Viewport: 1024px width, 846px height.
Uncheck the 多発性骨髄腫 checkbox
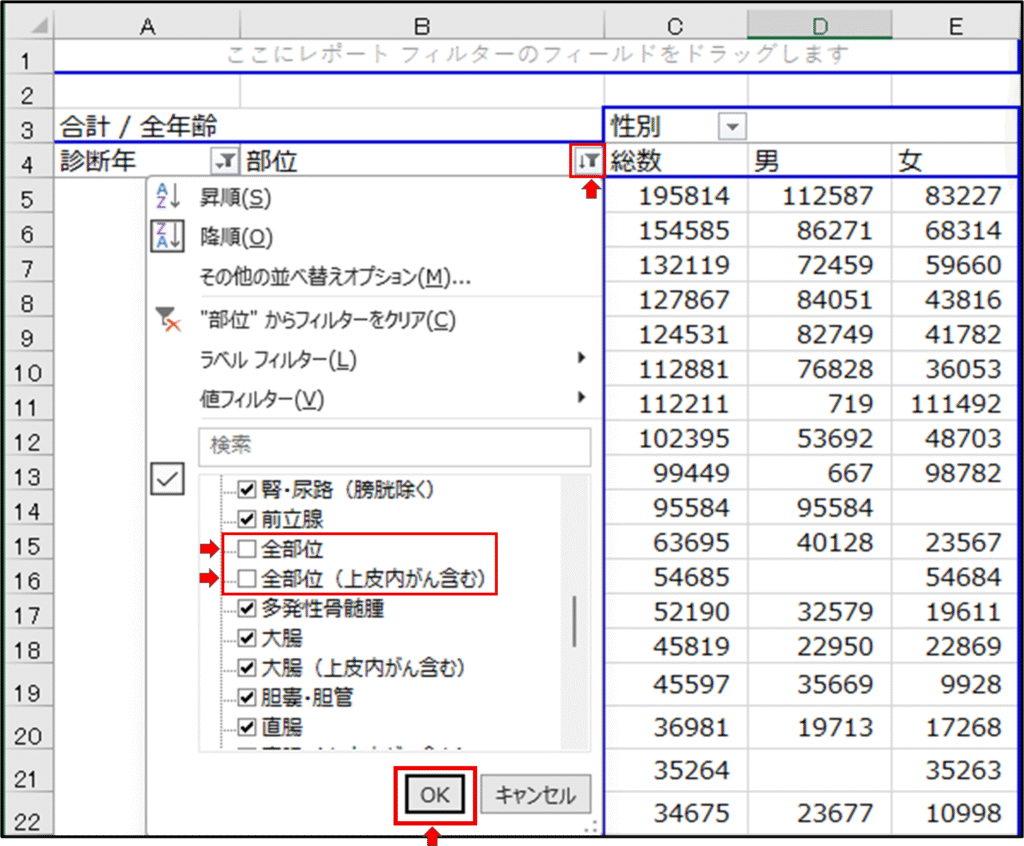click(247, 607)
